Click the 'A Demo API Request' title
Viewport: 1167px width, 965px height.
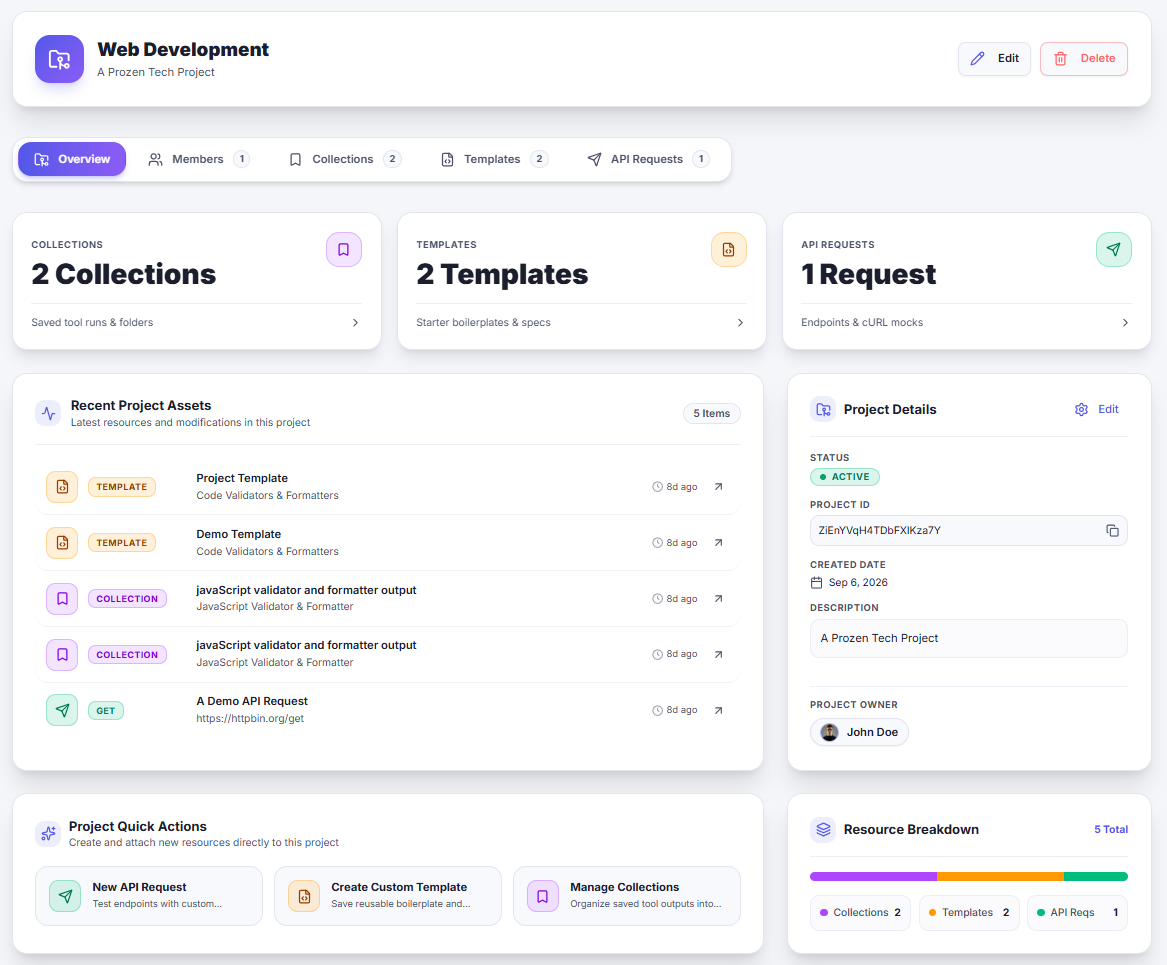(x=252, y=701)
